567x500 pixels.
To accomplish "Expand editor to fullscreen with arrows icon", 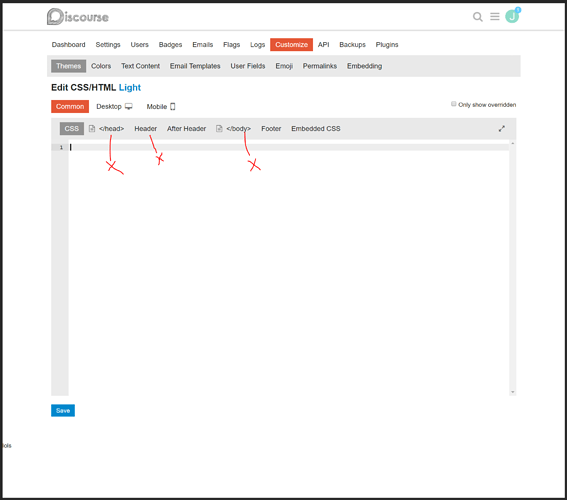I will [502, 129].
